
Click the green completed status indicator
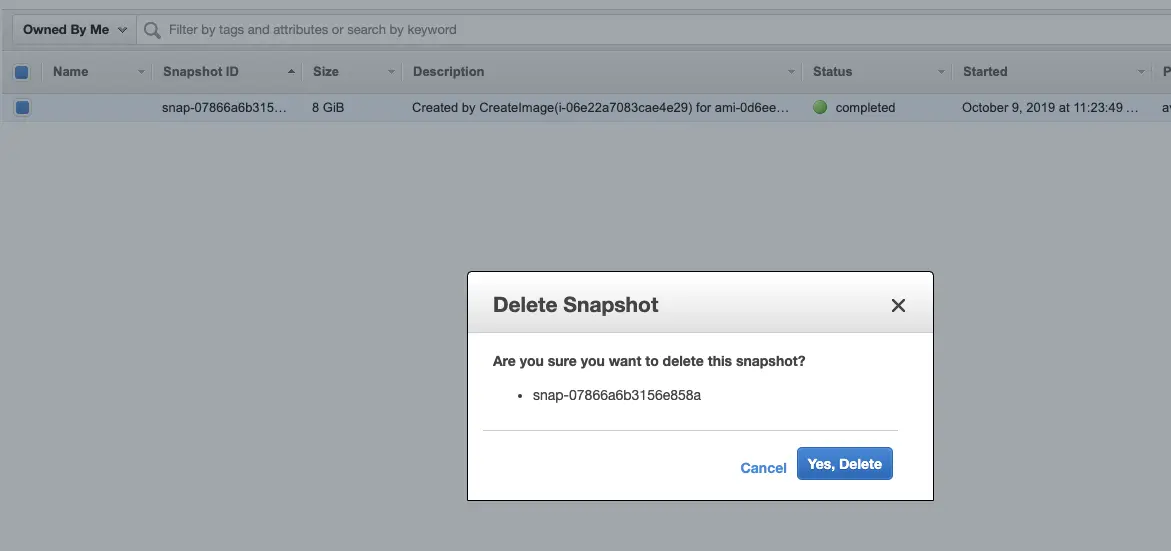point(820,107)
